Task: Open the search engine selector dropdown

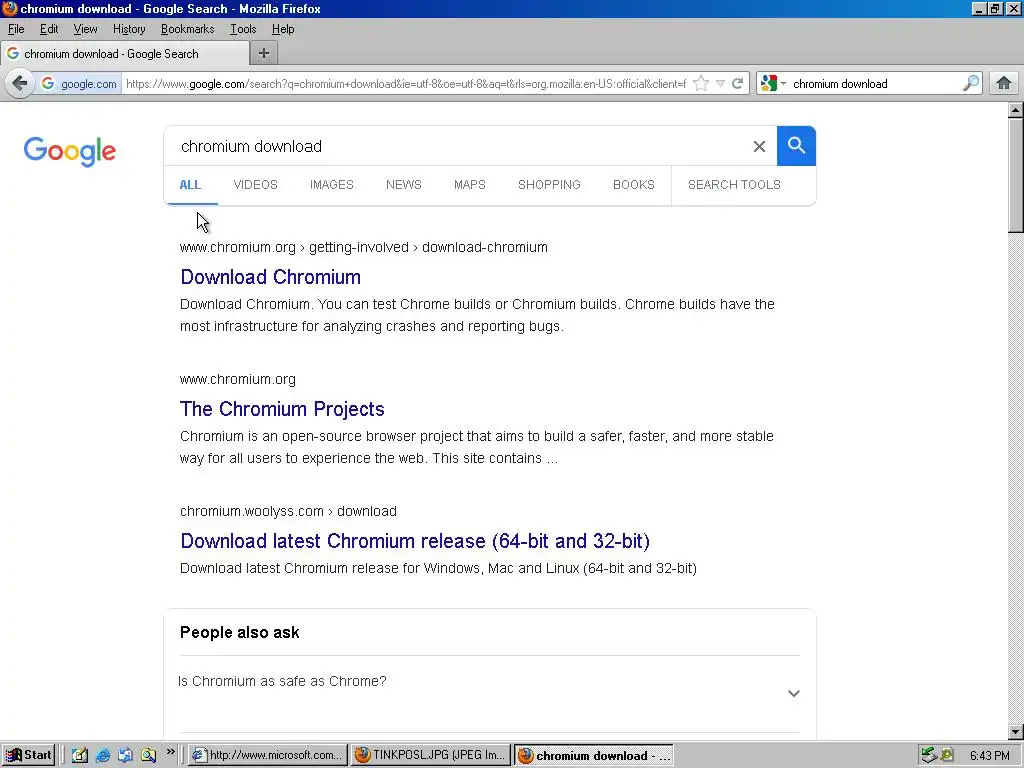Action: coord(773,84)
